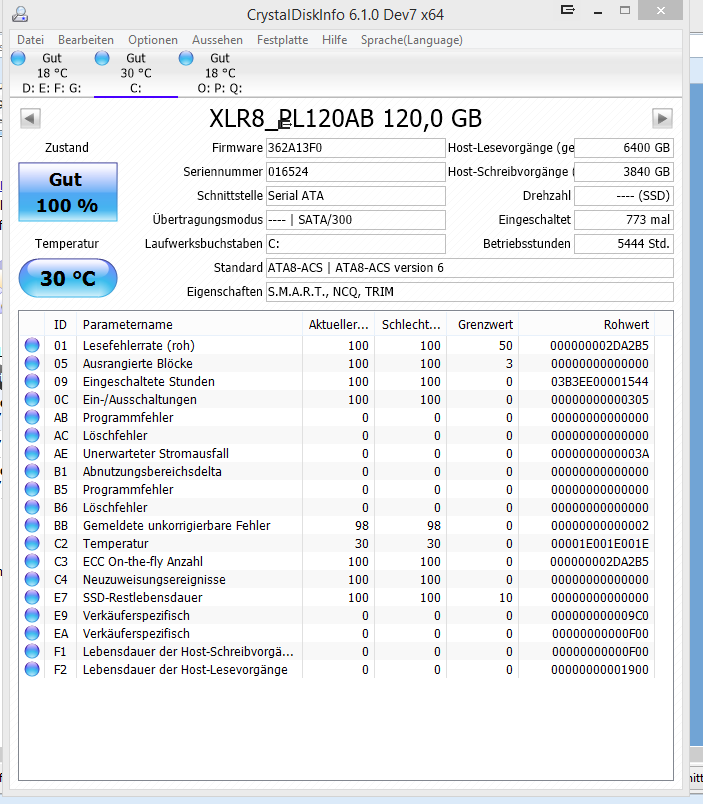Image resolution: width=703 pixels, height=804 pixels.
Task: Select the D: E: F: G: disk tab
Action: coord(52,73)
